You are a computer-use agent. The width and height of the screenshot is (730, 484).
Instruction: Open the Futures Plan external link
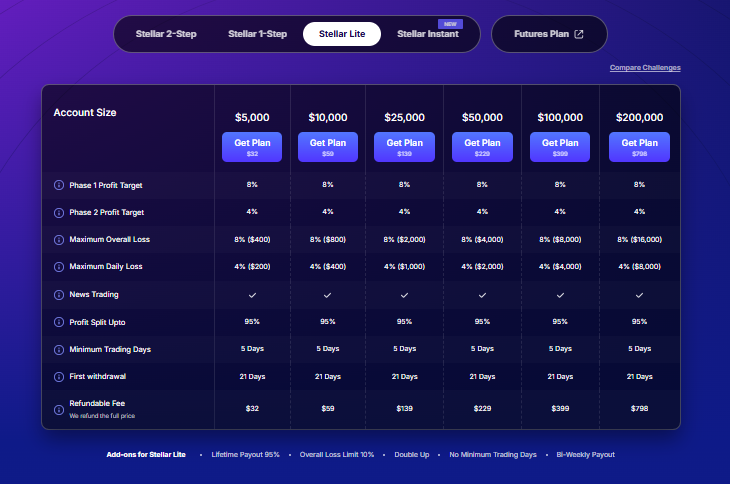[548, 34]
